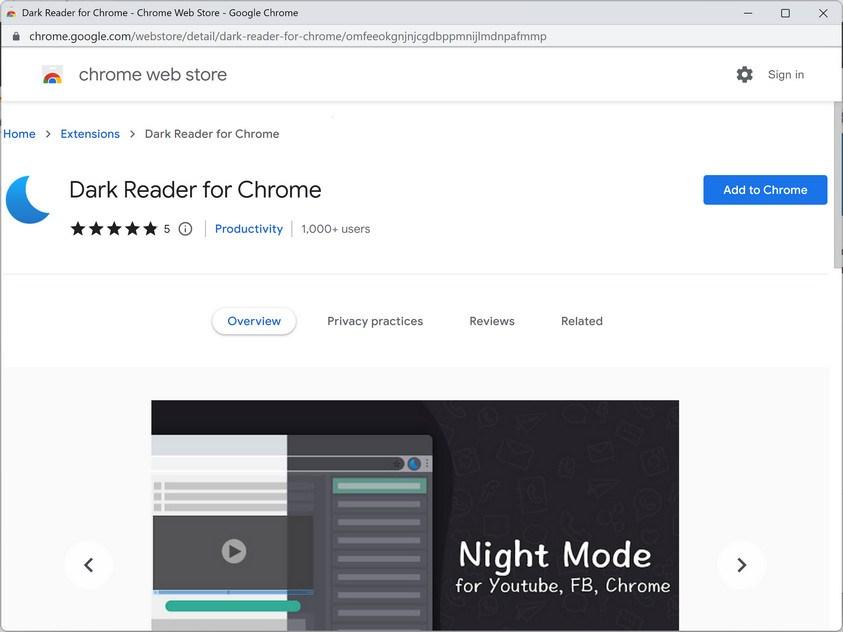843x632 pixels.
Task: Show next screenshot with right arrow
Action: click(x=741, y=565)
